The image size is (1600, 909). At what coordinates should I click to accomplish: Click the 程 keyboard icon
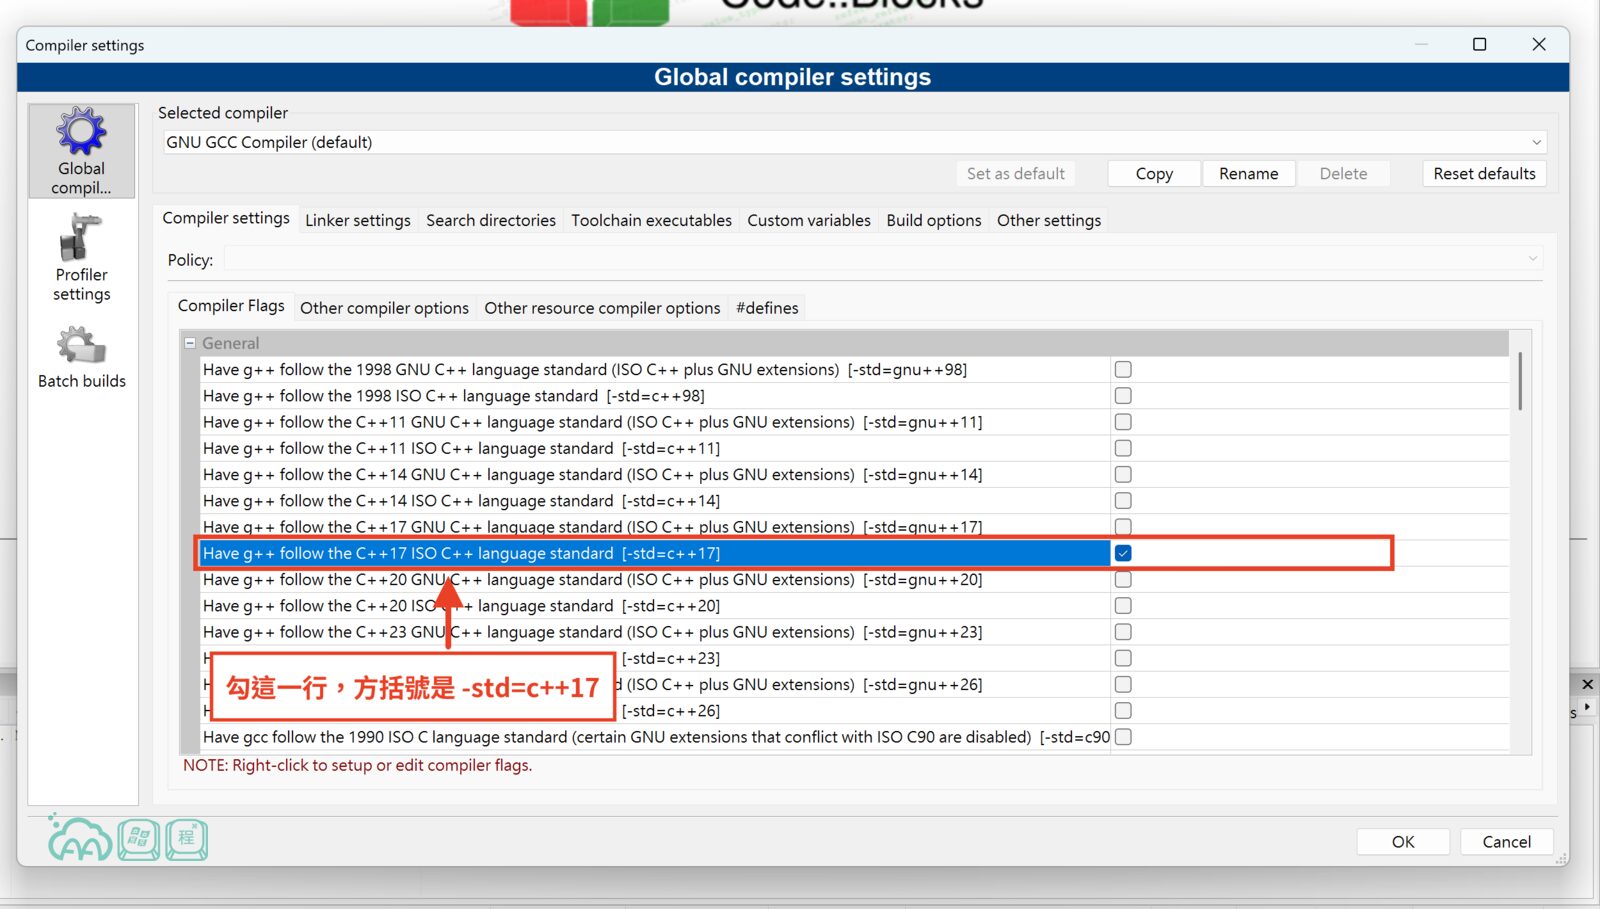pos(187,840)
